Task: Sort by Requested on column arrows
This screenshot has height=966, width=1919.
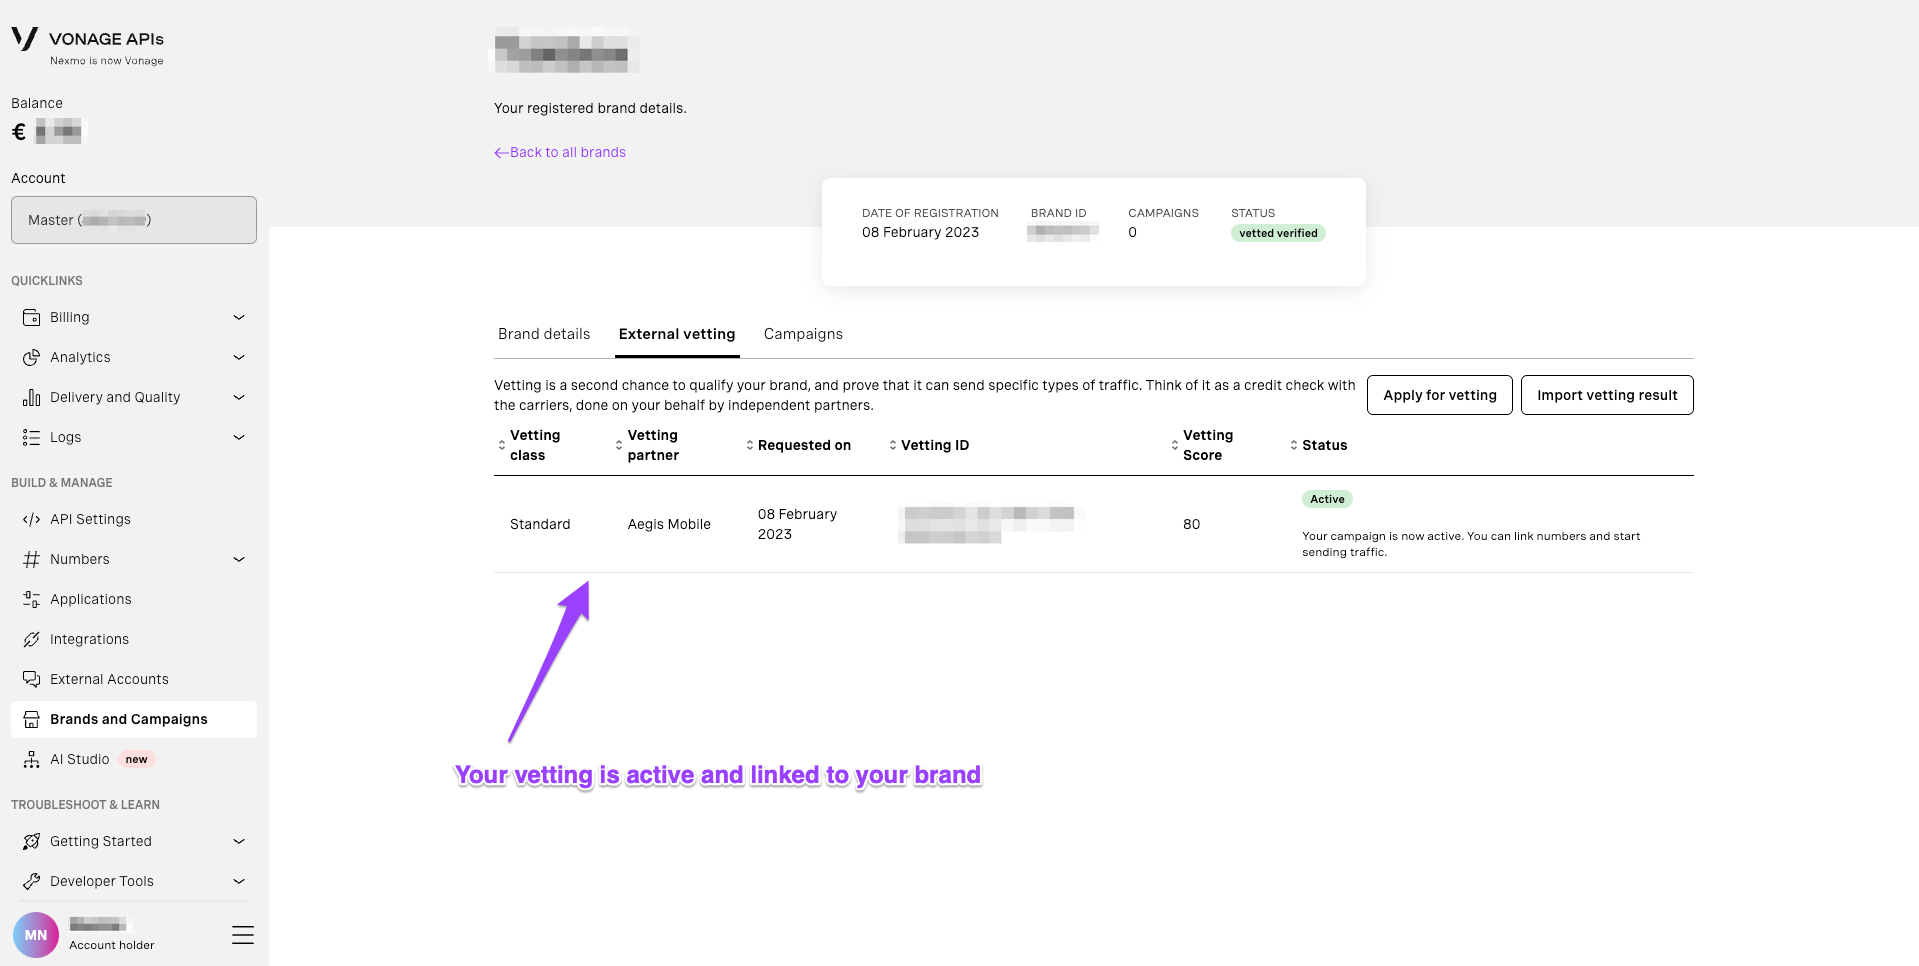Action: [750, 445]
